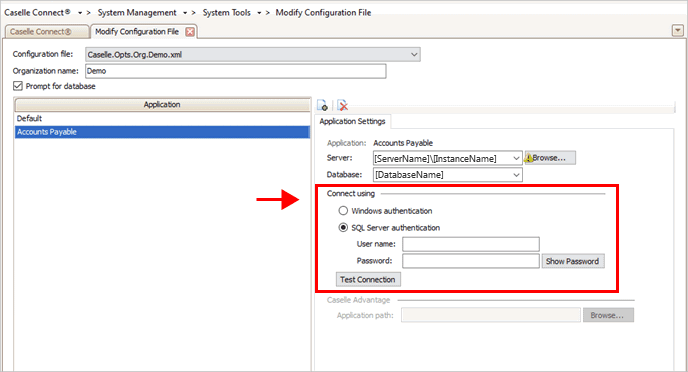Click the Password input field

[x=471, y=261]
